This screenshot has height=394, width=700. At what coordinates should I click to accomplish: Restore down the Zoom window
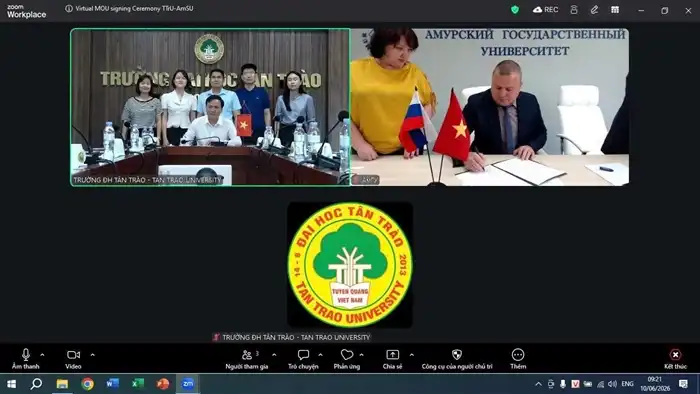pyautogui.click(x=664, y=10)
